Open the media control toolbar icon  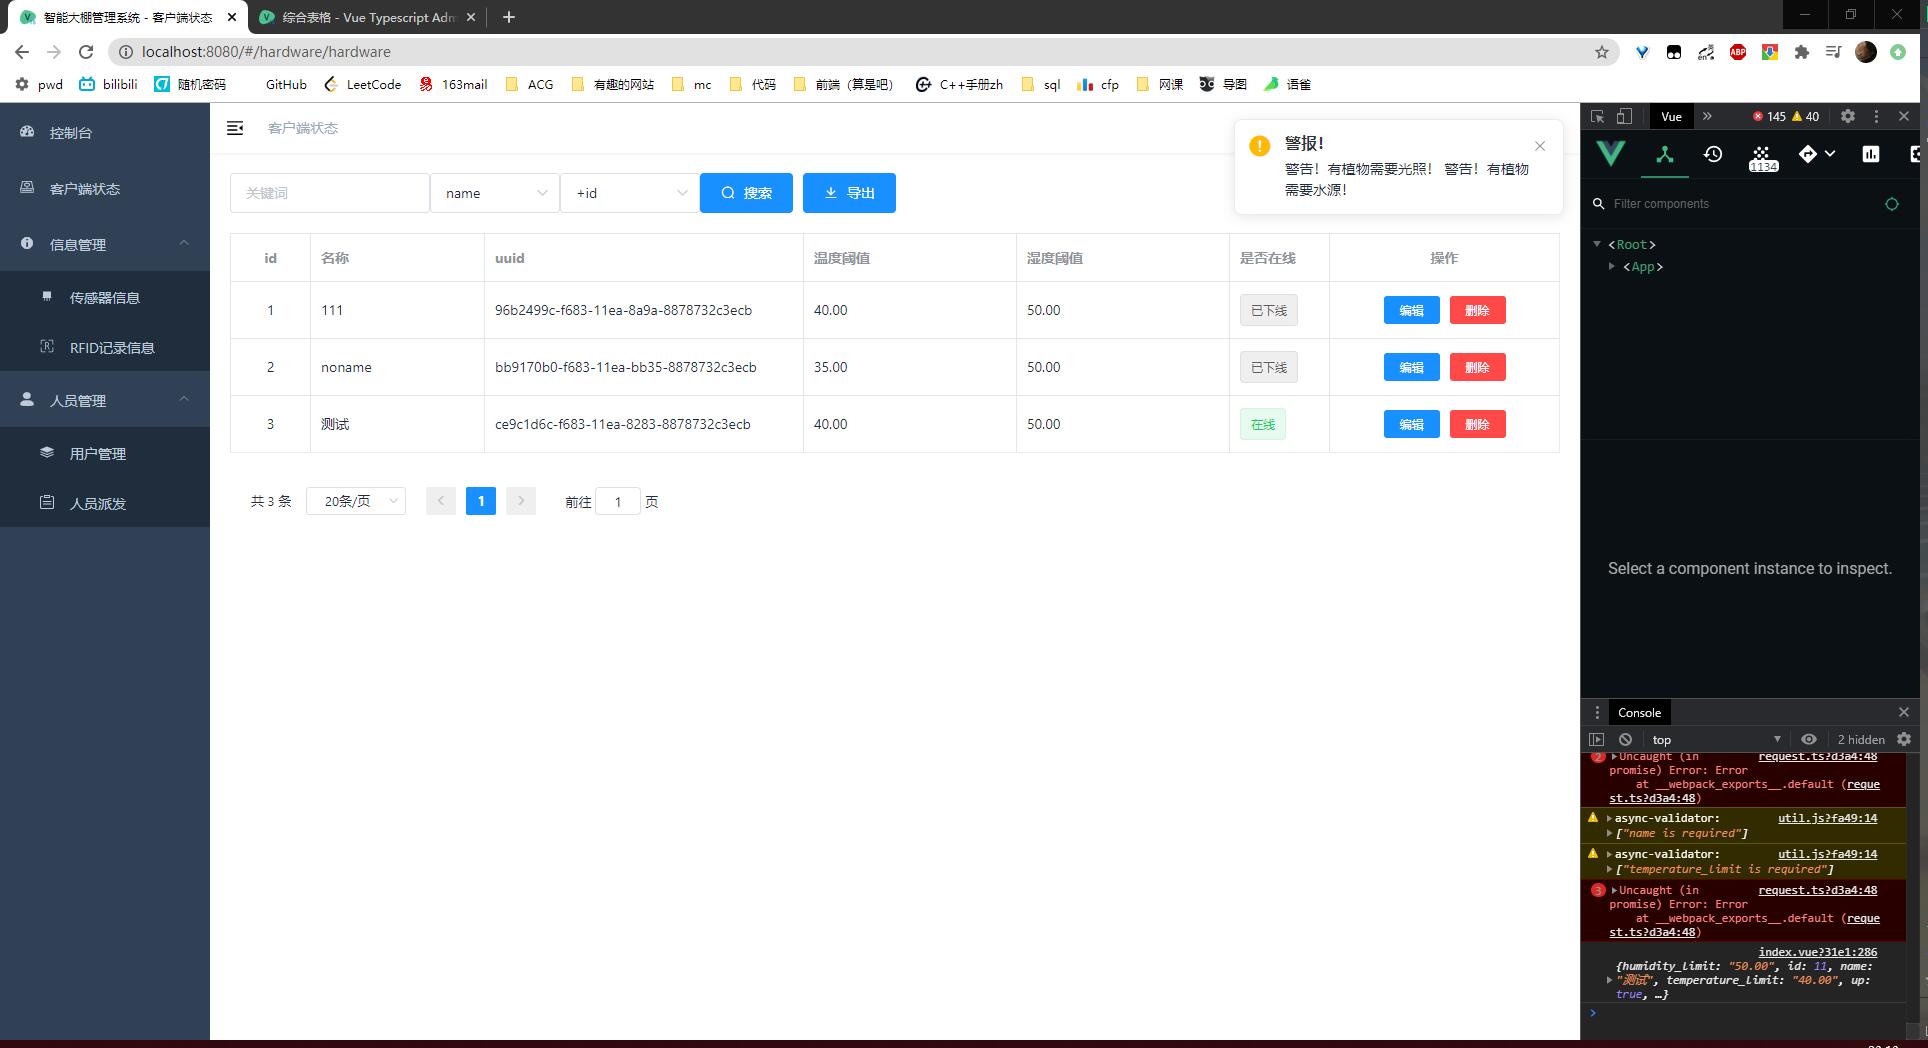1834,52
